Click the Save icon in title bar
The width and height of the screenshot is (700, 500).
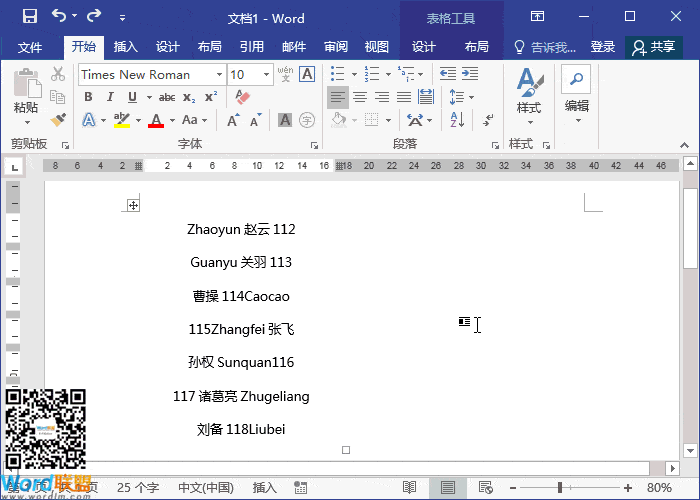(29, 17)
